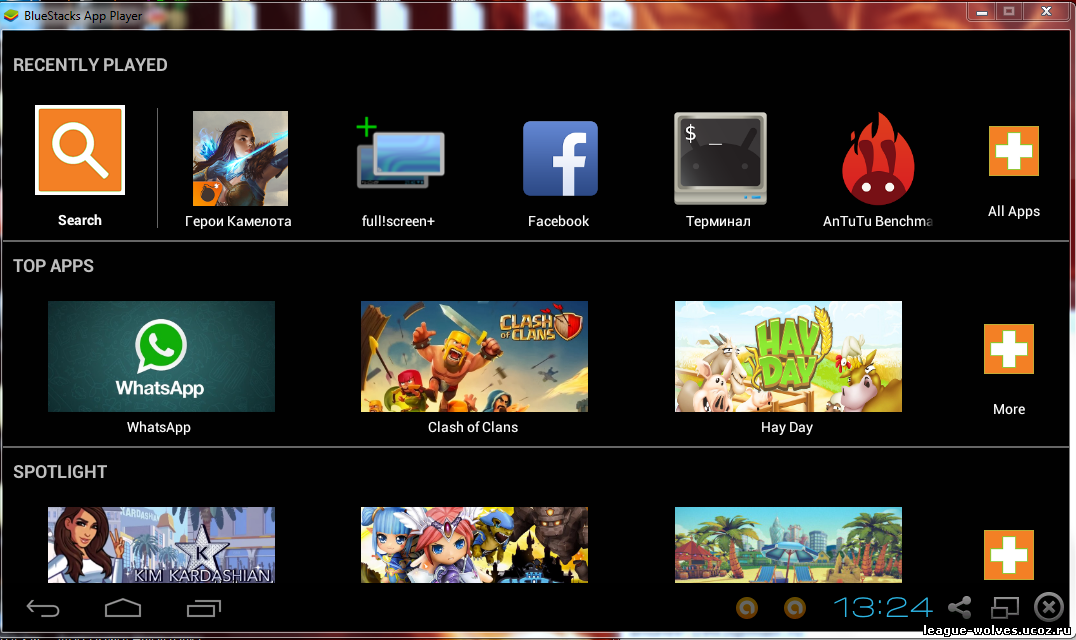Click the More label in Top Apps
Viewport: 1076px width, 640px height.
point(1009,409)
